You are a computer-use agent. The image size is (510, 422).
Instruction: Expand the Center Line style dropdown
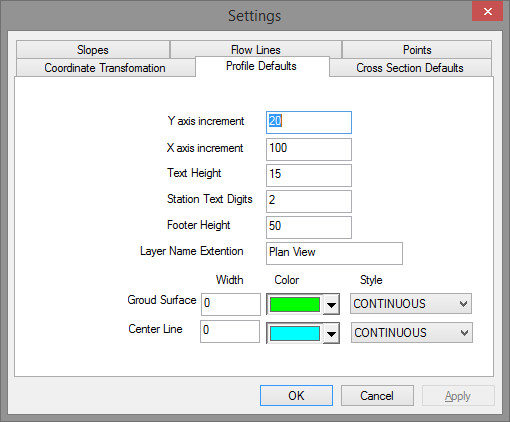point(412,332)
